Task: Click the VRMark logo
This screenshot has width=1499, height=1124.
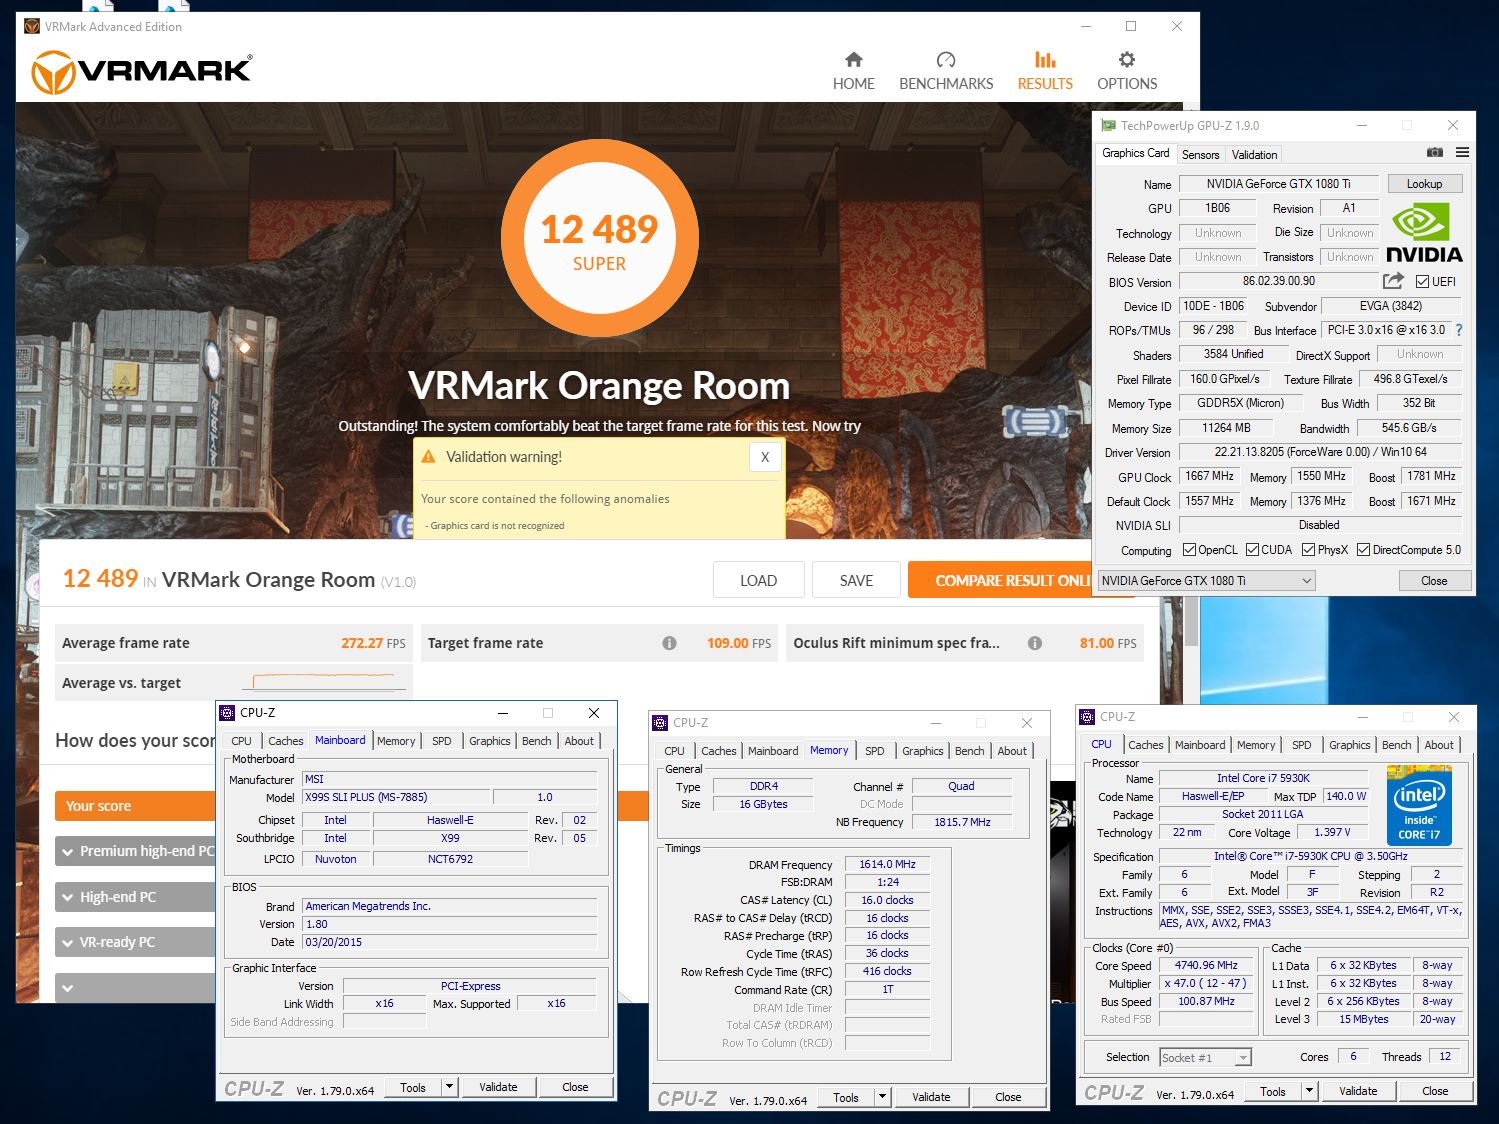Action: click(141, 71)
